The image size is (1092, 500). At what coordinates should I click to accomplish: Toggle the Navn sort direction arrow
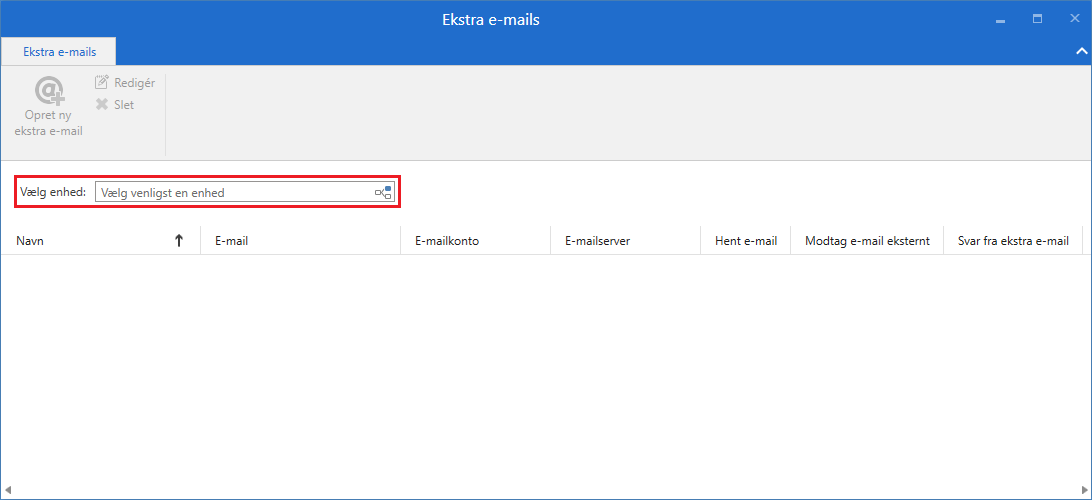[x=178, y=241]
